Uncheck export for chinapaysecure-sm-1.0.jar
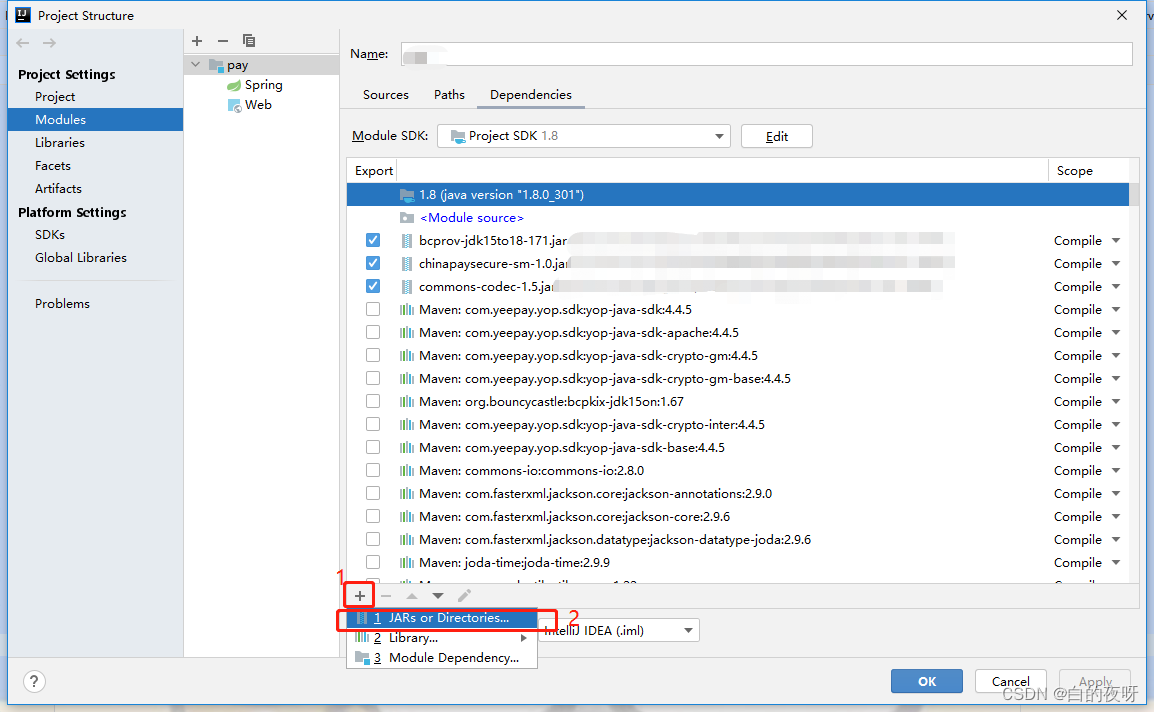The width and height of the screenshot is (1154, 712). coord(373,263)
